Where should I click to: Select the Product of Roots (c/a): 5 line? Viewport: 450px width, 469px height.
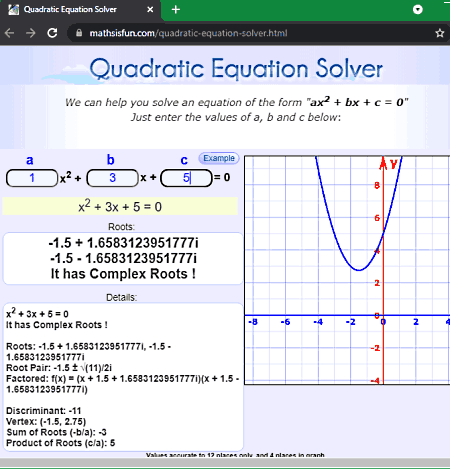tap(61, 443)
